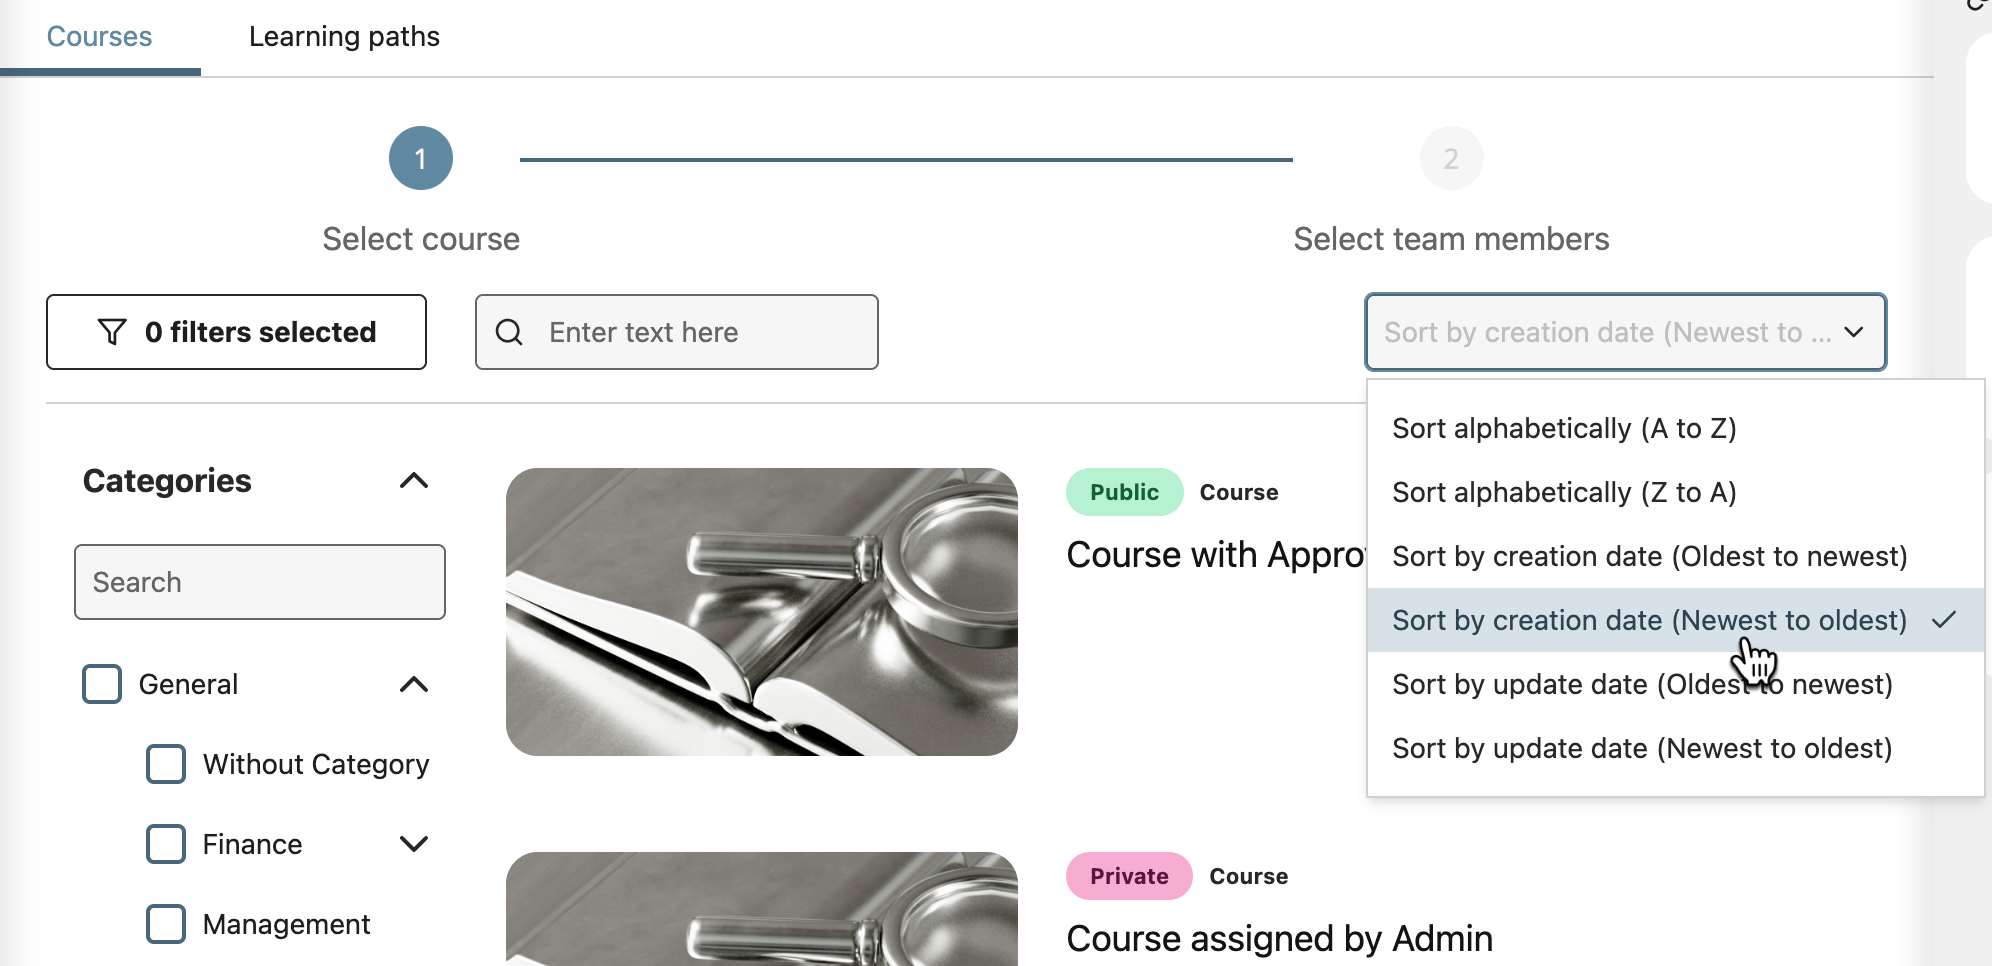Toggle the General category checkbox
Viewport: 1992px width, 966px height.
(102, 684)
